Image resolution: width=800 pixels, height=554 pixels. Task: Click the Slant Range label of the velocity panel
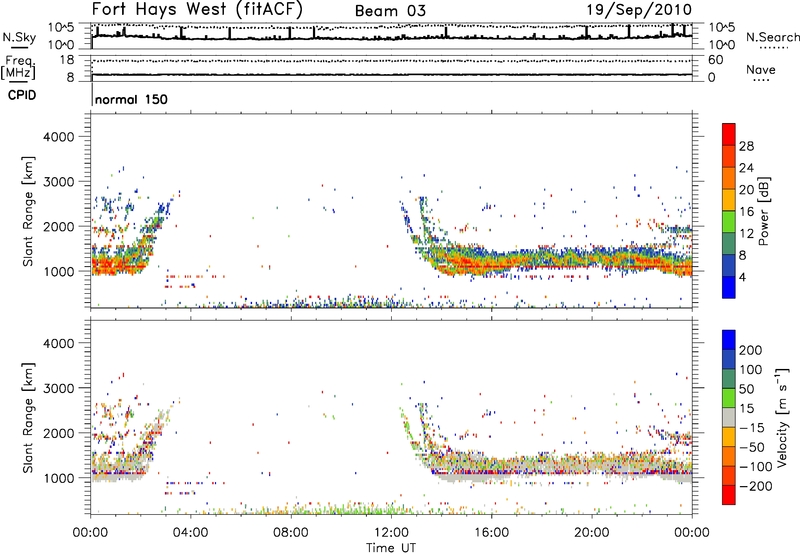pos(28,417)
